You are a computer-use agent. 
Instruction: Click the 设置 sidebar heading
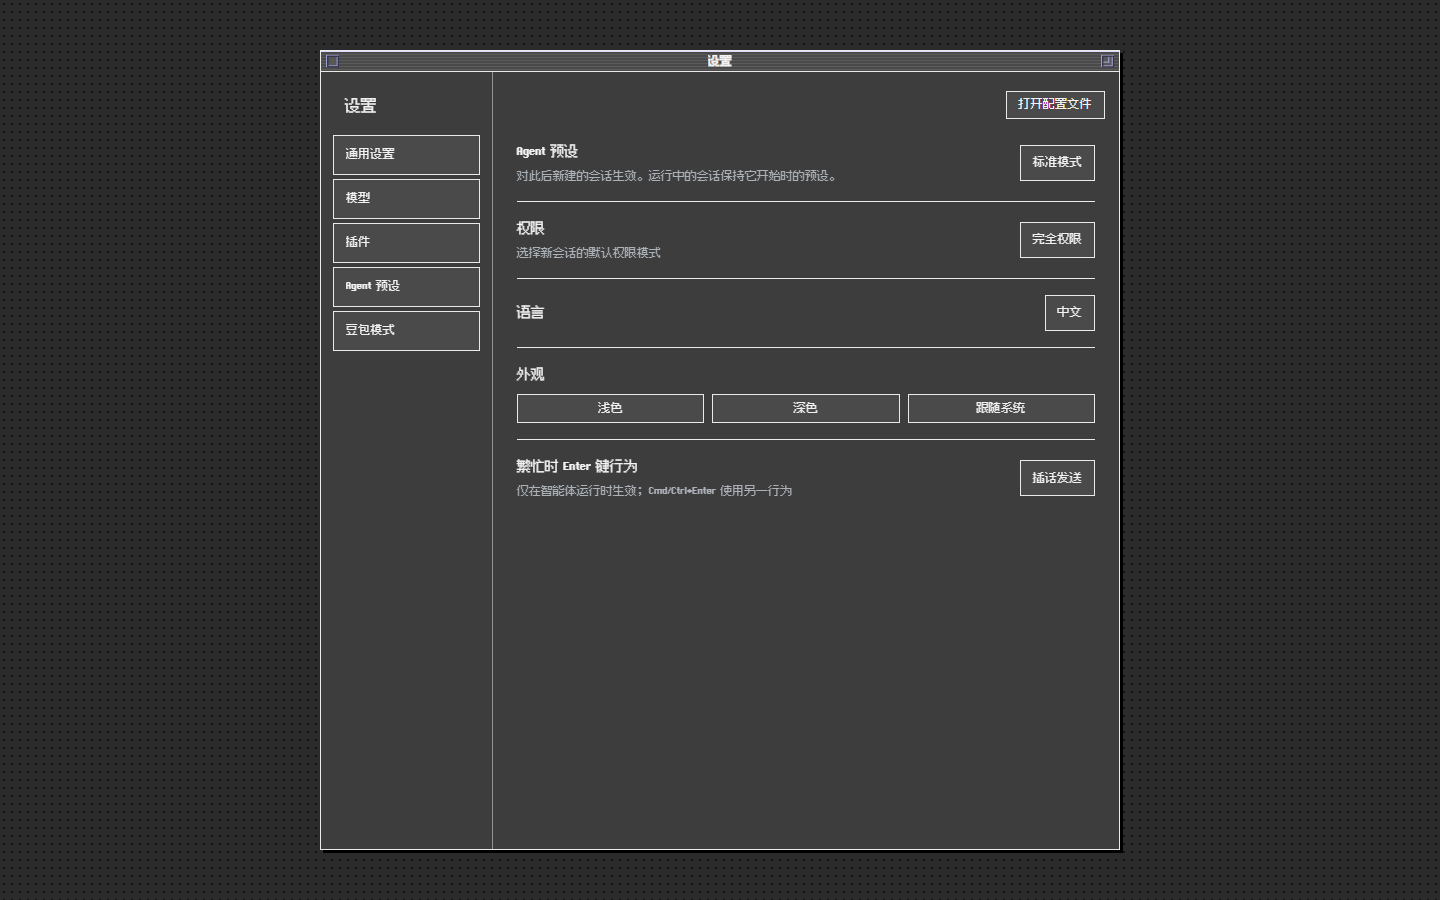click(x=360, y=106)
